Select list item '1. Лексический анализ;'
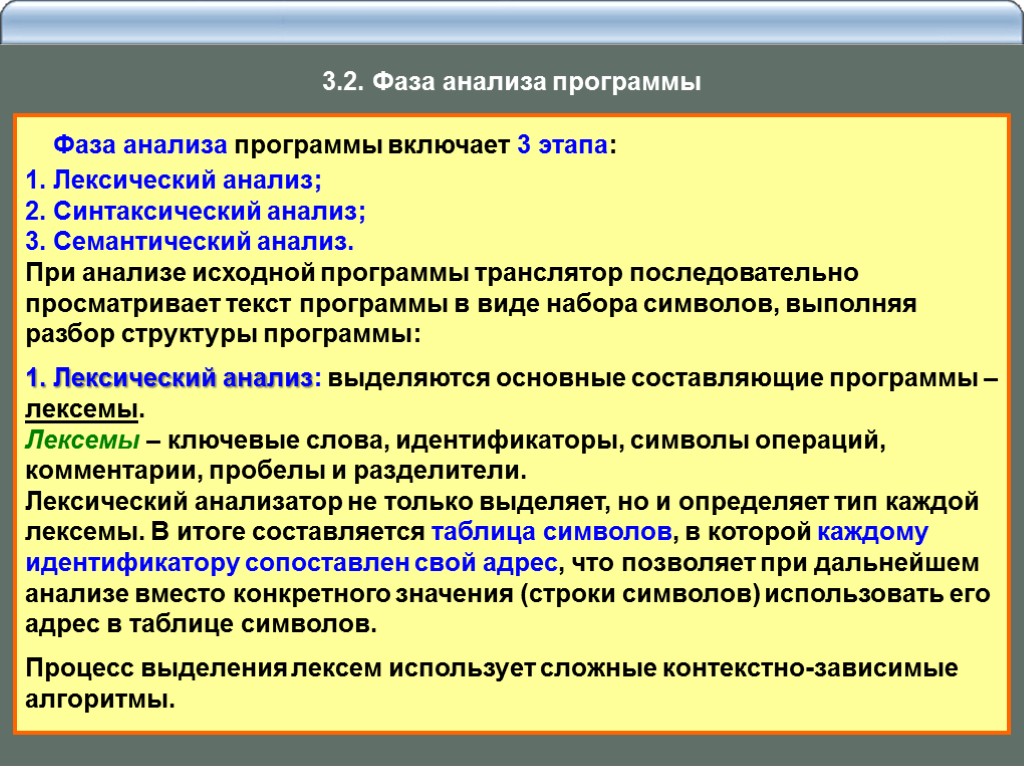The width and height of the screenshot is (1024, 768). click(x=174, y=180)
